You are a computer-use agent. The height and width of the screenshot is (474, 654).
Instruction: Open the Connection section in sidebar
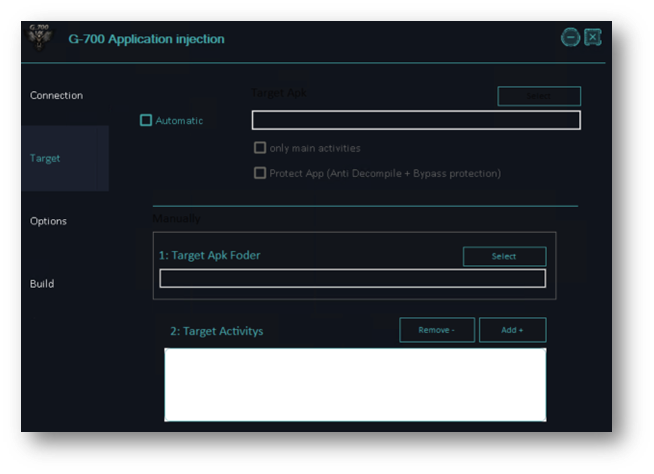pos(56,96)
